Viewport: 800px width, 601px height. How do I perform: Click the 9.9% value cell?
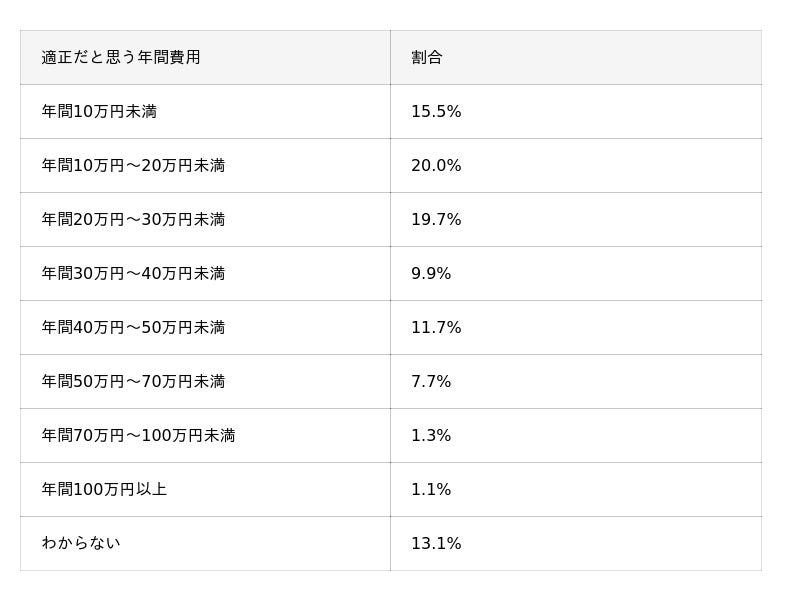[x=431, y=274]
